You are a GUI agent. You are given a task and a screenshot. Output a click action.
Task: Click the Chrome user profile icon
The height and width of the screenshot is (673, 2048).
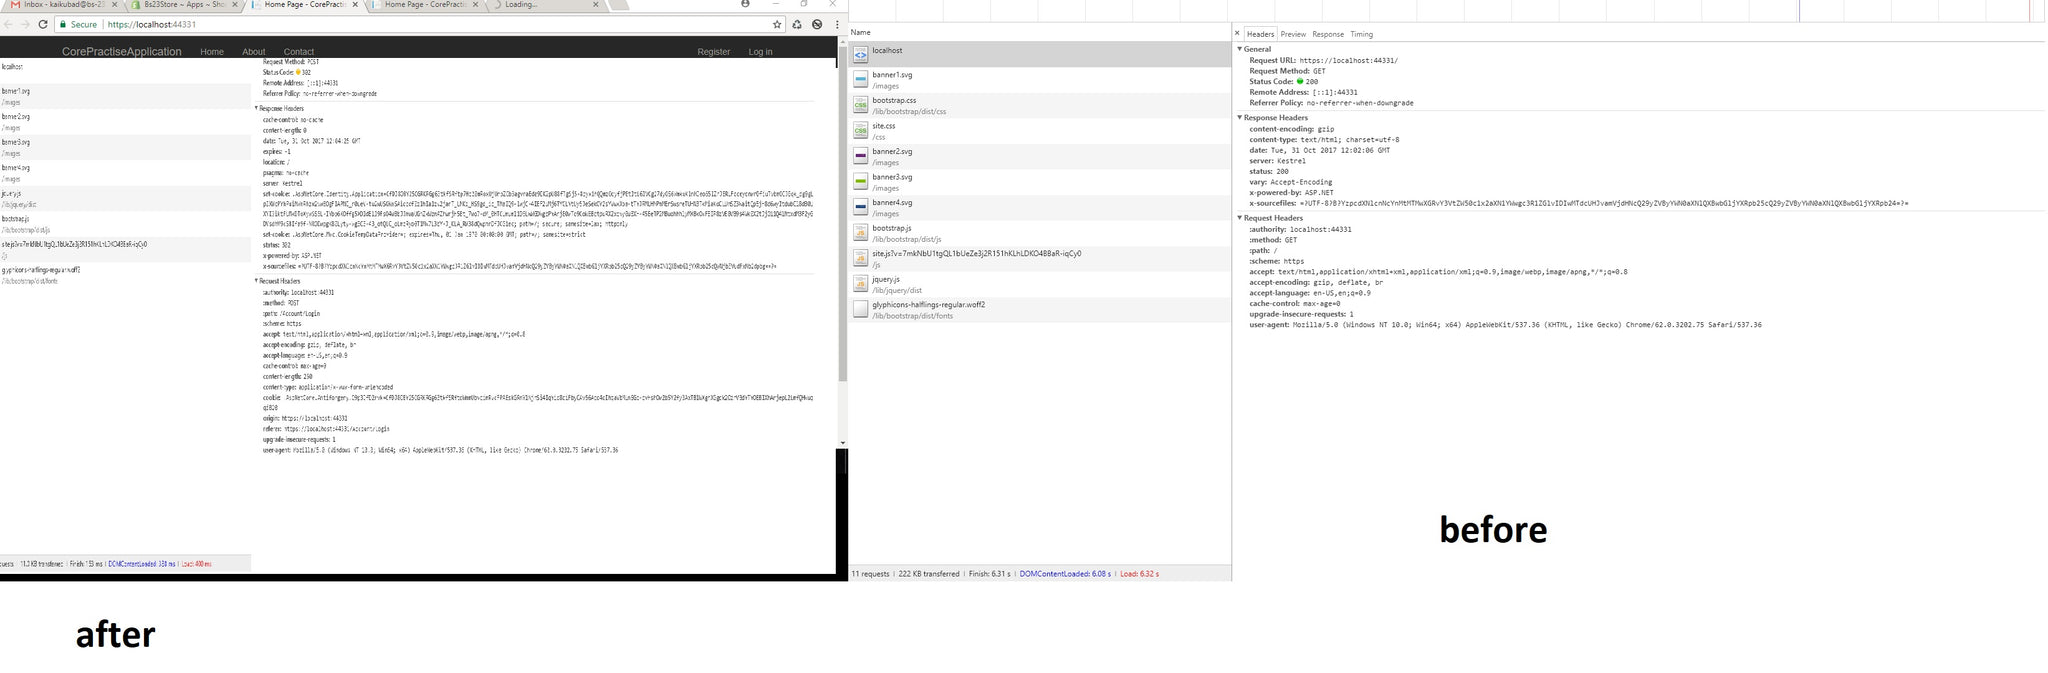click(x=745, y=4)
